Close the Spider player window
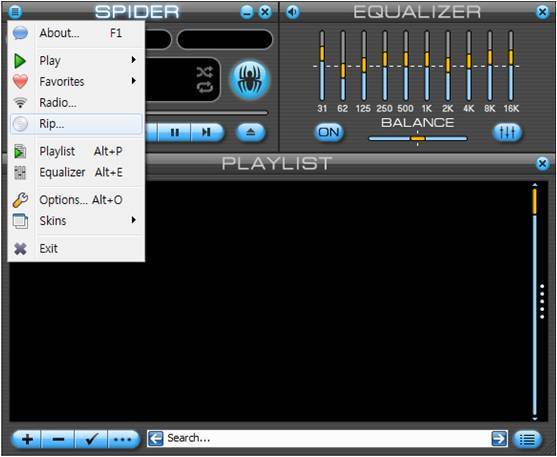Image resolution: width=557 pixels, height=457 pixels. pyautogui.click(x=265, y=12)
